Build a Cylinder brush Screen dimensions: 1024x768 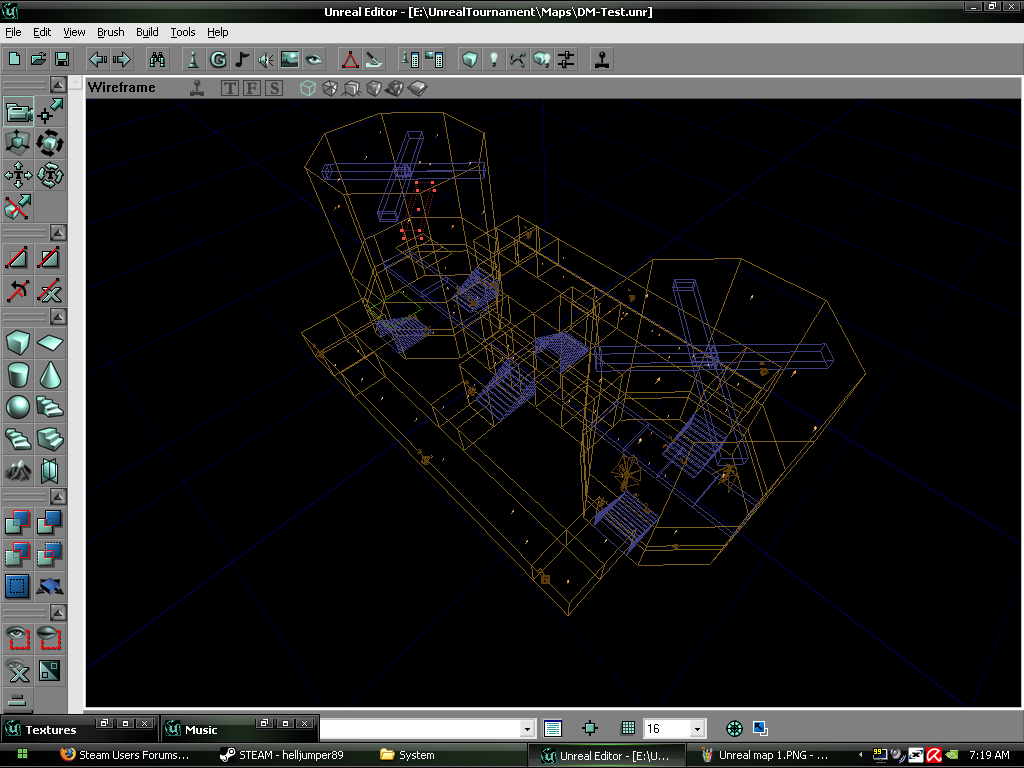pos(18,375)
